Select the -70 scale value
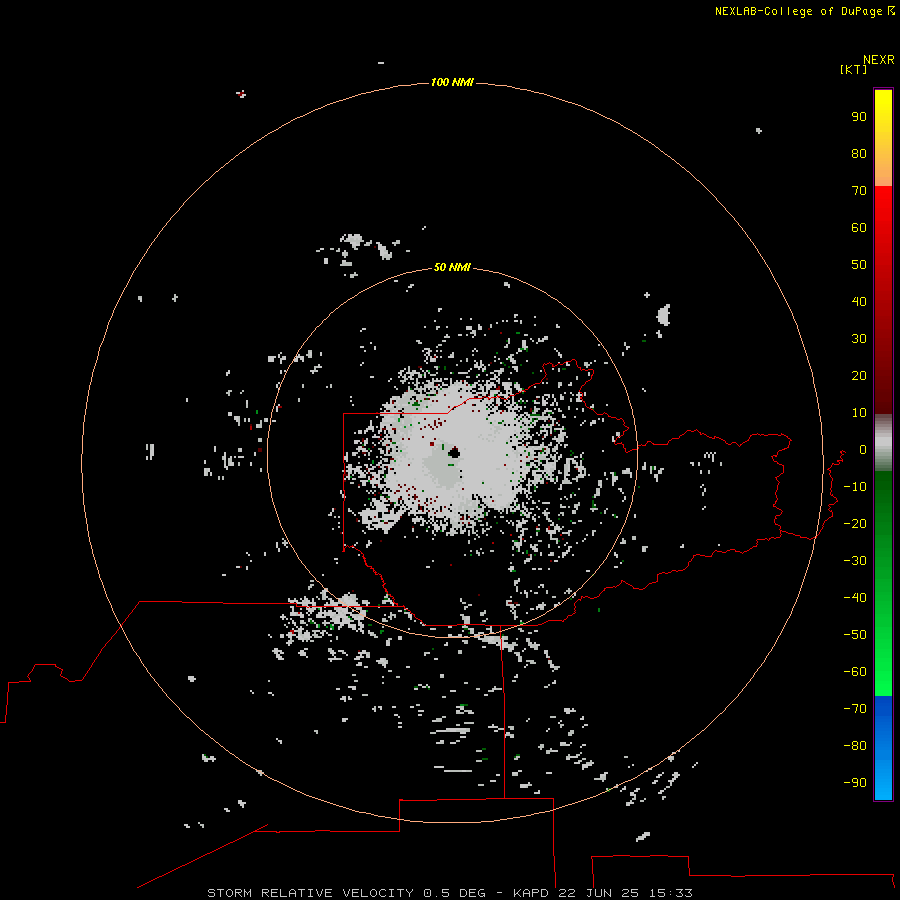The width and height of the screenshot is (900, 900). click(855, 708)
